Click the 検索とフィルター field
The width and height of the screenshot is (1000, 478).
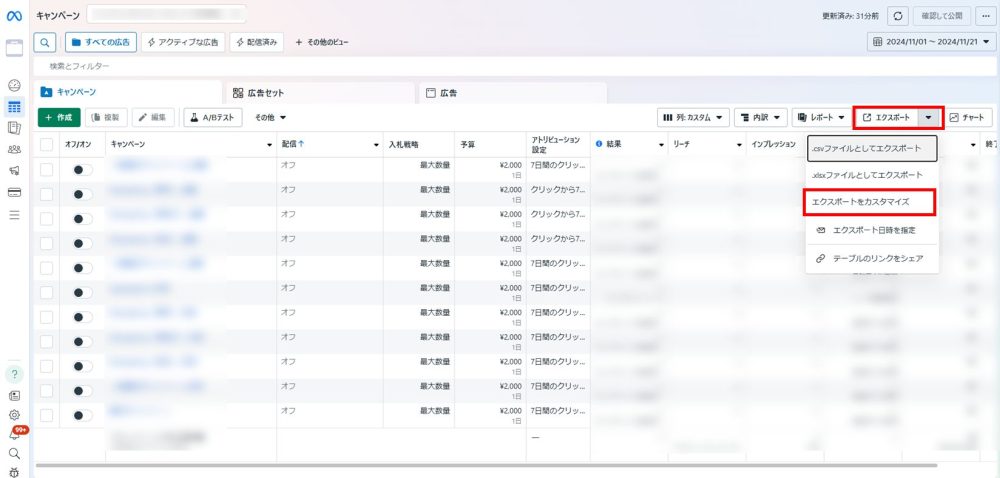point(515,66)
